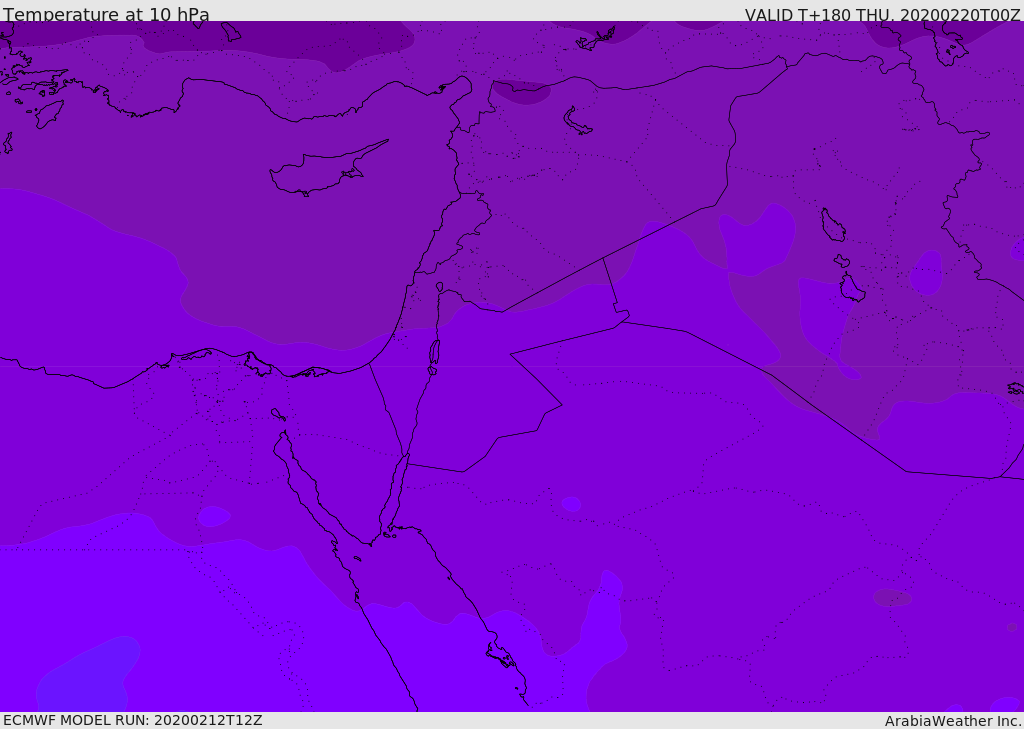Click the 'Temperature at 10 hPa' title text
This screenshot has height=729, width=1024.
(106, 14)
